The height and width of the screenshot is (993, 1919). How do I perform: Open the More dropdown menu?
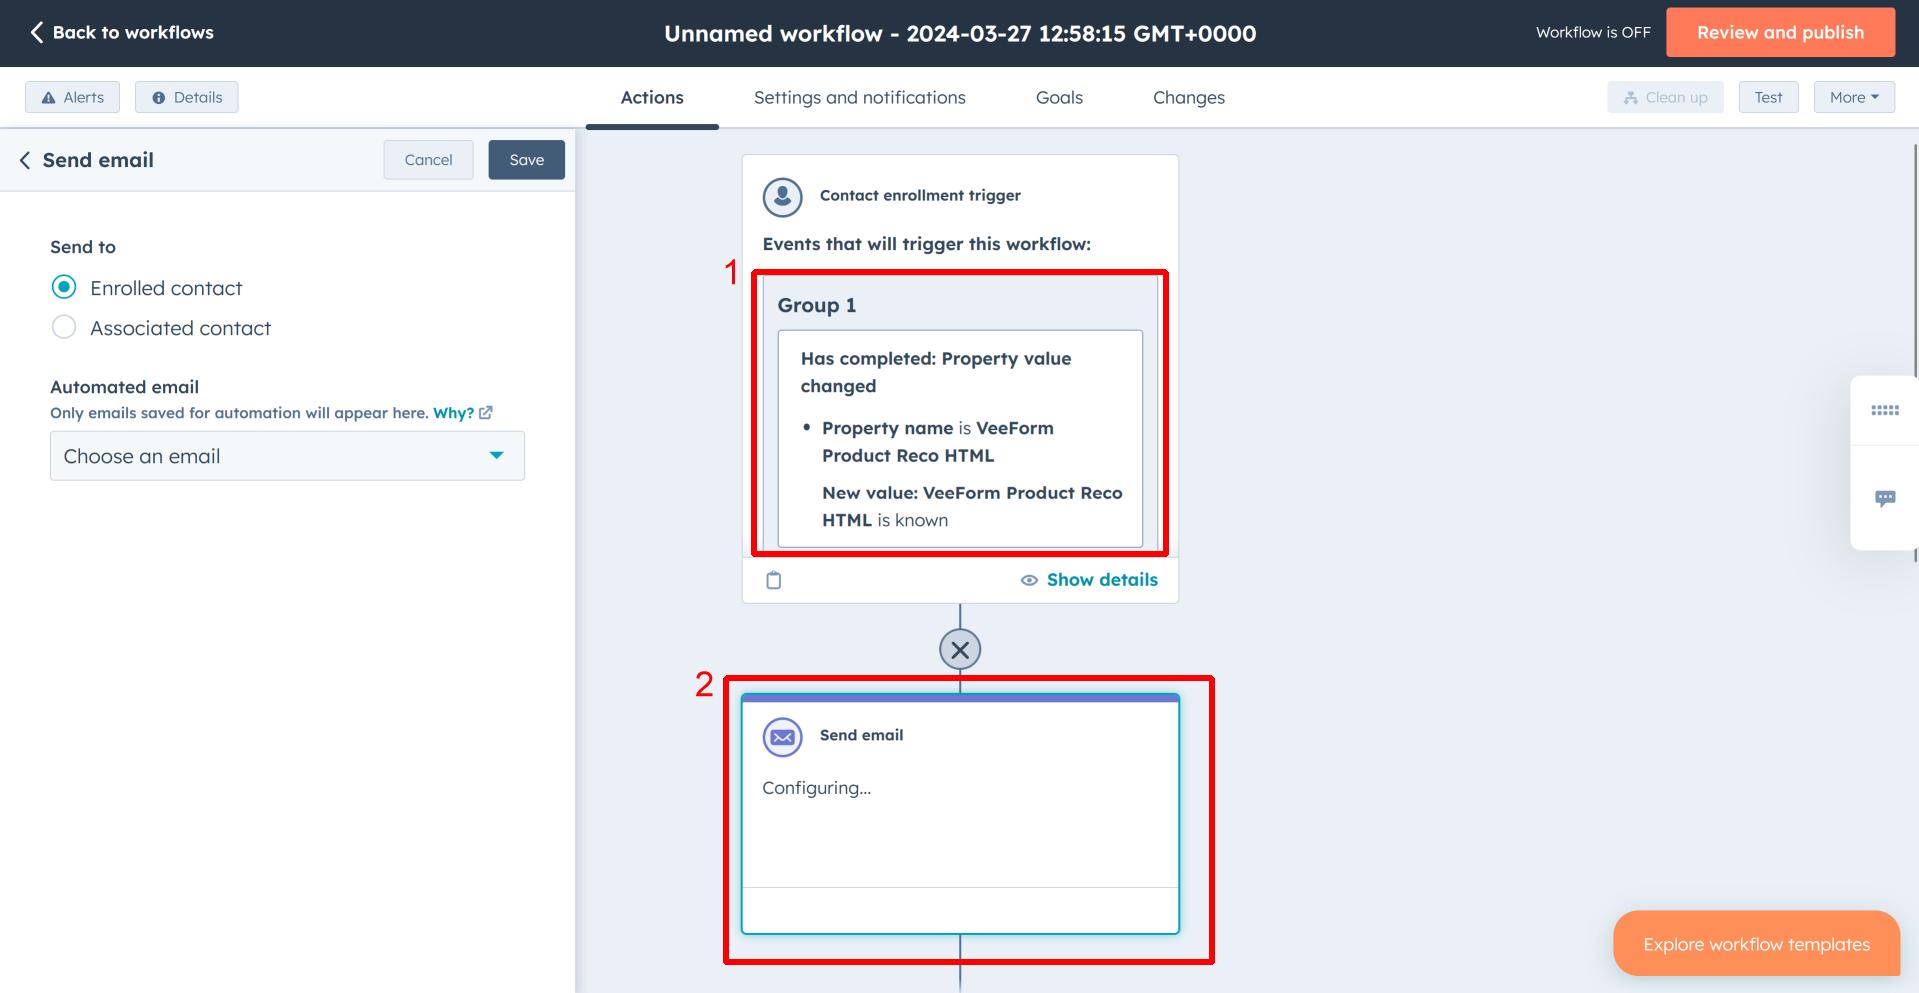click(x=1854, y=97)
